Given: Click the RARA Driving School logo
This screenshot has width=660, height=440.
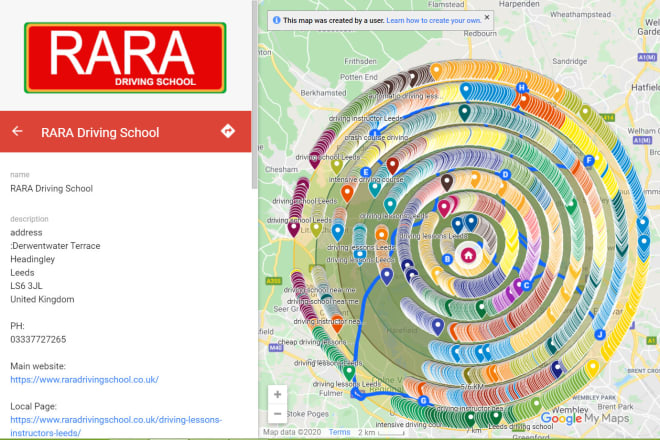Looking at the screenshot, I should pyautogui.click(x=125, y=58).
